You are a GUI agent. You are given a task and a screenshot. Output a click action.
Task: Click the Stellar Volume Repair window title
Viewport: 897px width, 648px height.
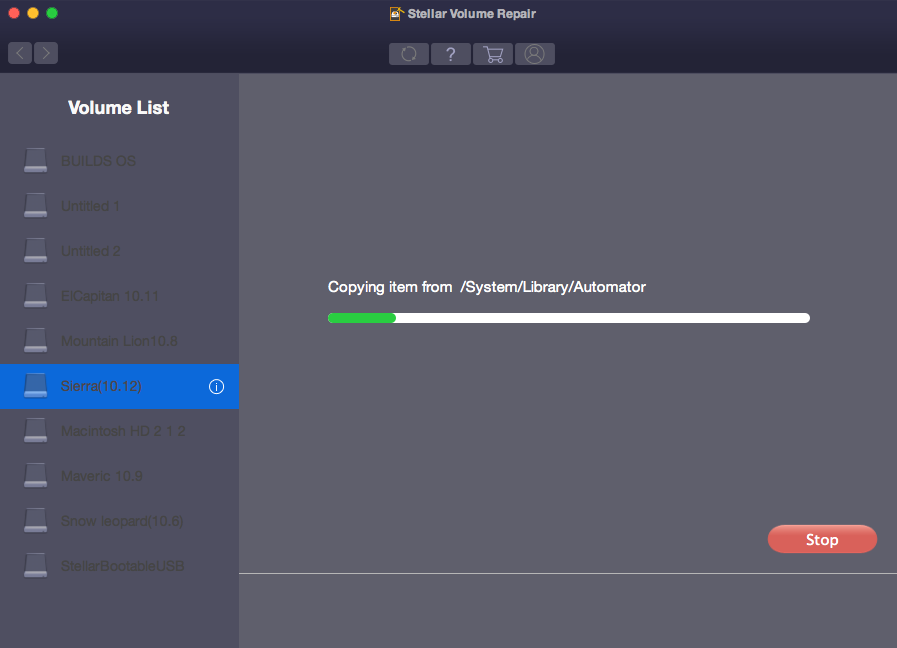(x=471, y=14)
